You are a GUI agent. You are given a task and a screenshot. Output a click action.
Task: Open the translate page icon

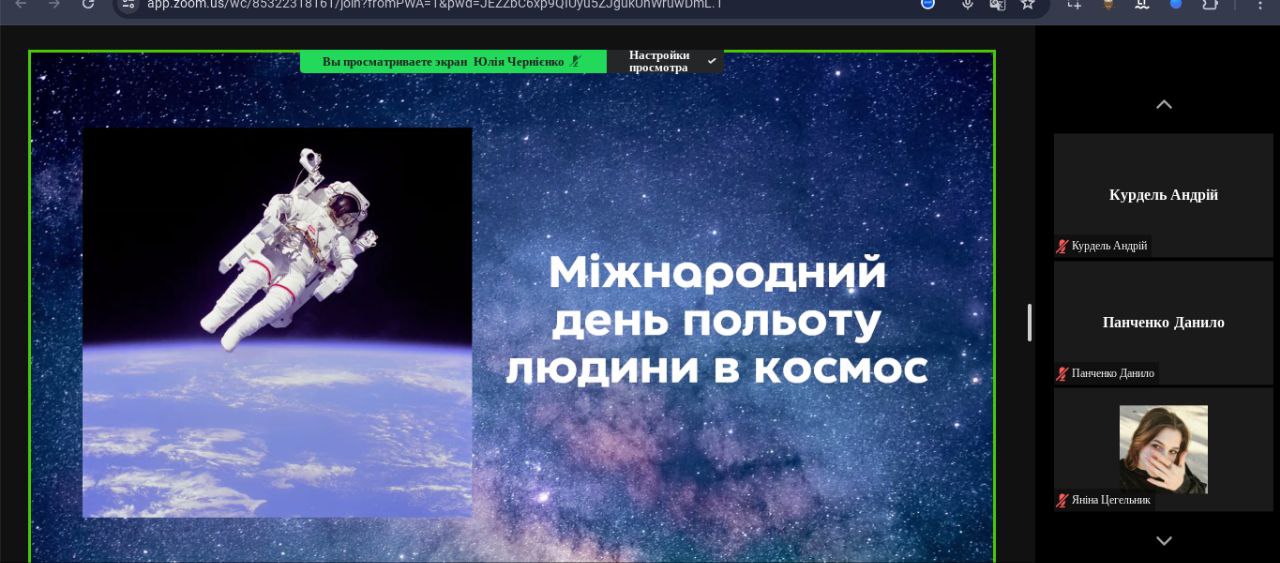pos(997,4)
